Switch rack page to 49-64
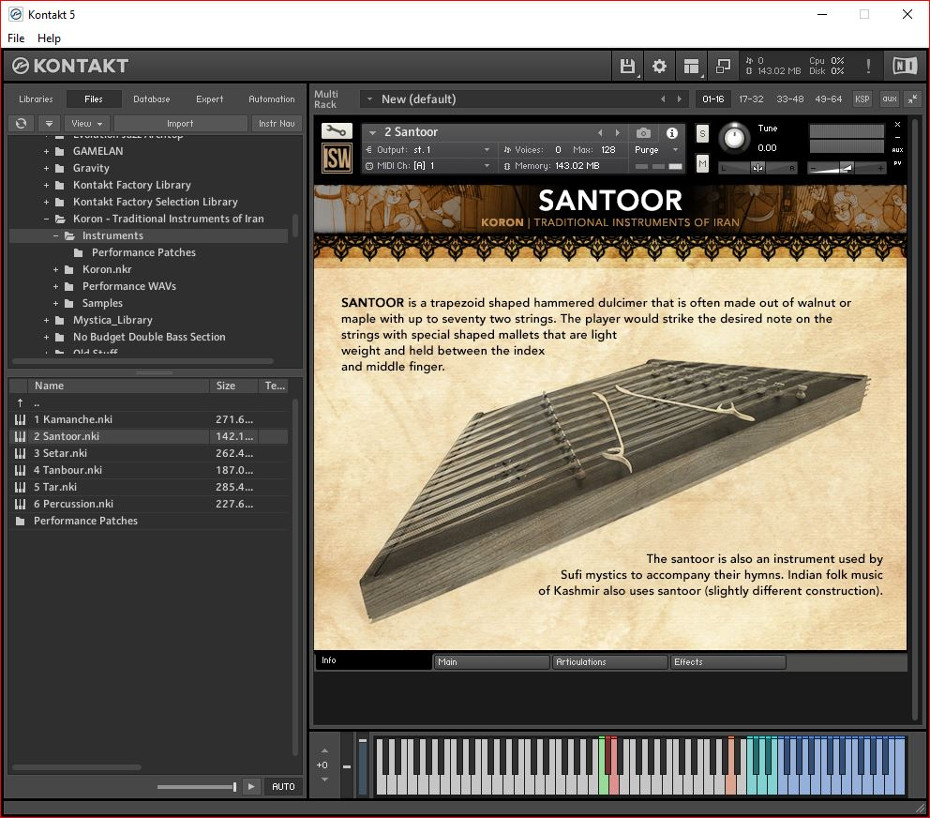930x818 pixels. click(x=829, y=99)
